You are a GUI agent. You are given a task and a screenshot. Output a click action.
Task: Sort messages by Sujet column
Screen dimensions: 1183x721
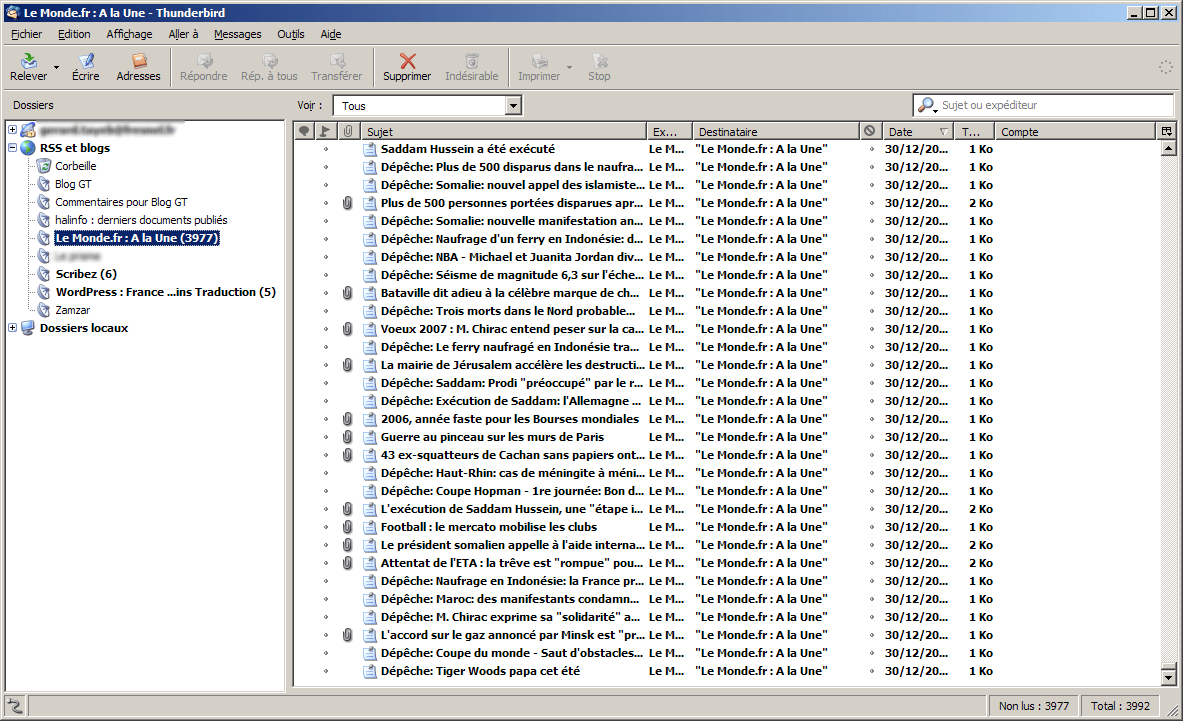click(503, 131)
